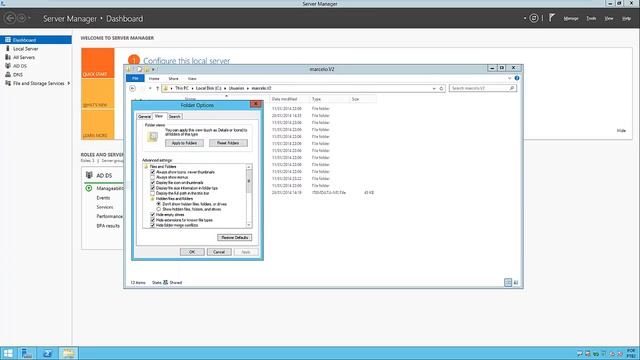Toggle Hide folder merge conflicts checkbox
The height and width of the screenshot is (360, 640).
pyautogui.click(x=153, y=225)
